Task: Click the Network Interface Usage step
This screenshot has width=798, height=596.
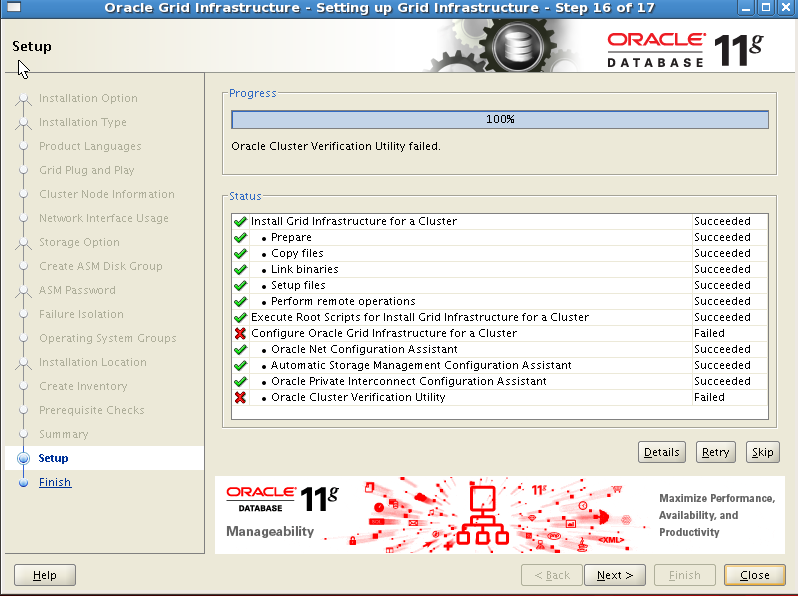Action: point(103,218)
